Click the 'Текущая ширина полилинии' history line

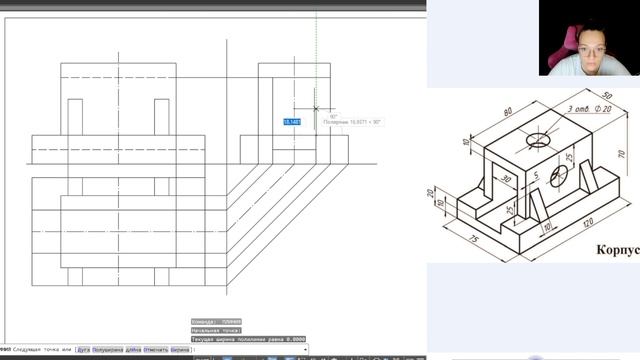point(248,339)
